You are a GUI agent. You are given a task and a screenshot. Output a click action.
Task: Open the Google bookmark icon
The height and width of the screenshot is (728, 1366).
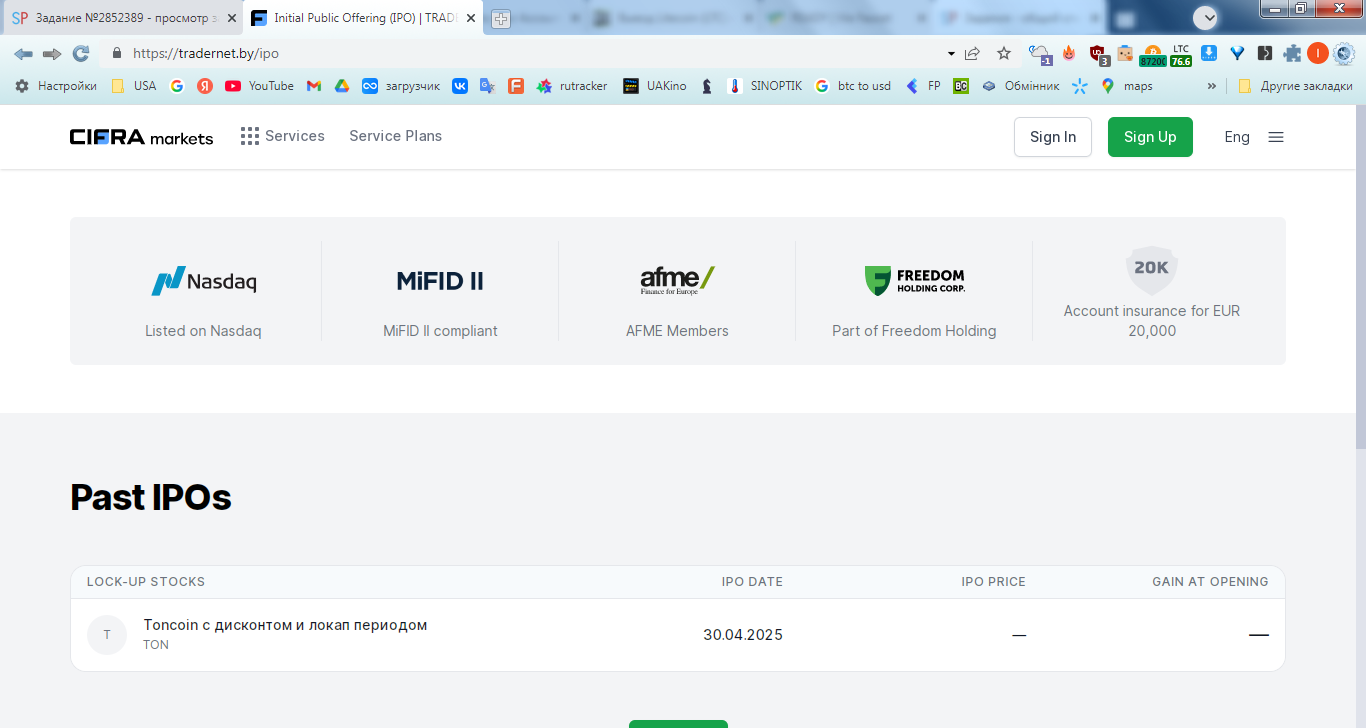tap(177, 86)
